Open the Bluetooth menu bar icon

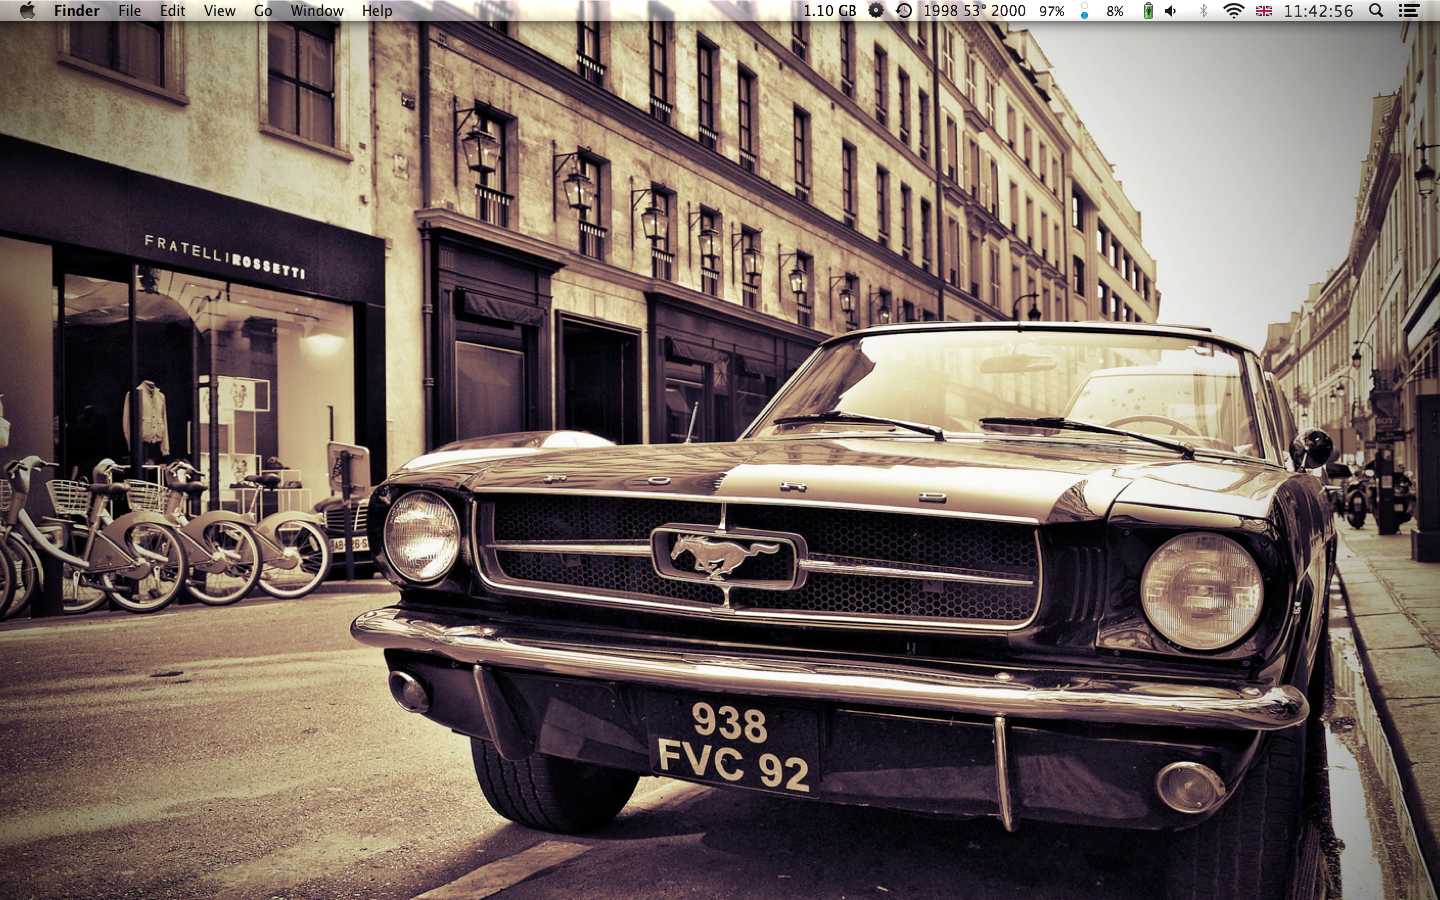coord(1203,10)
